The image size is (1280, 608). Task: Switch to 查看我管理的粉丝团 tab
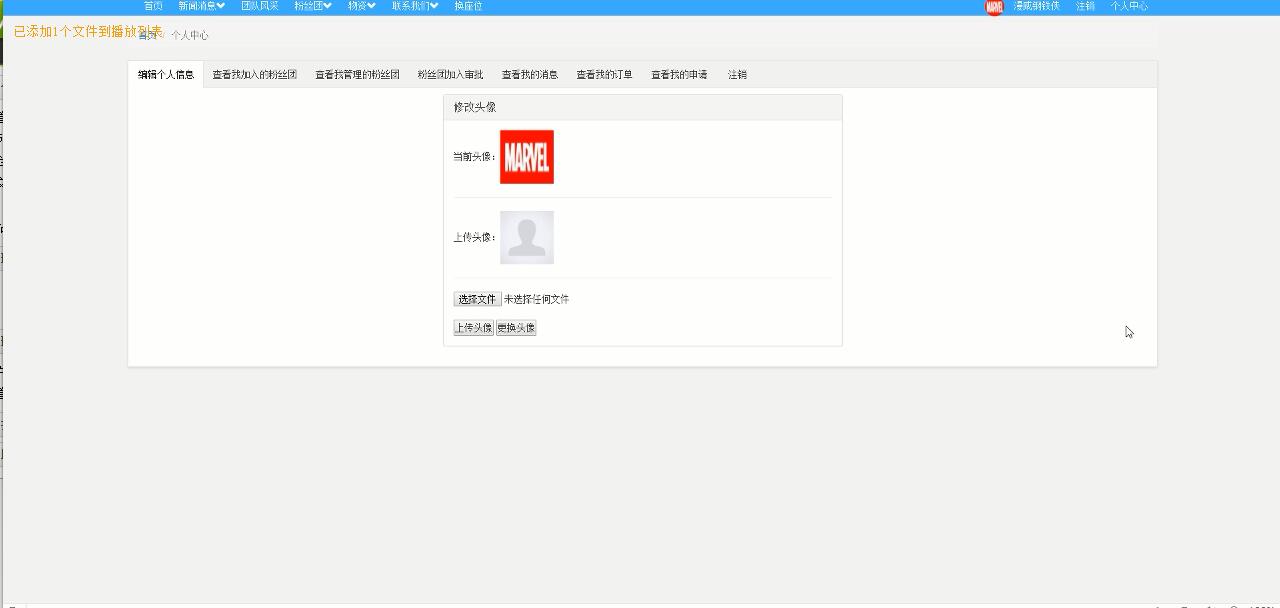[x=357, y=75]
